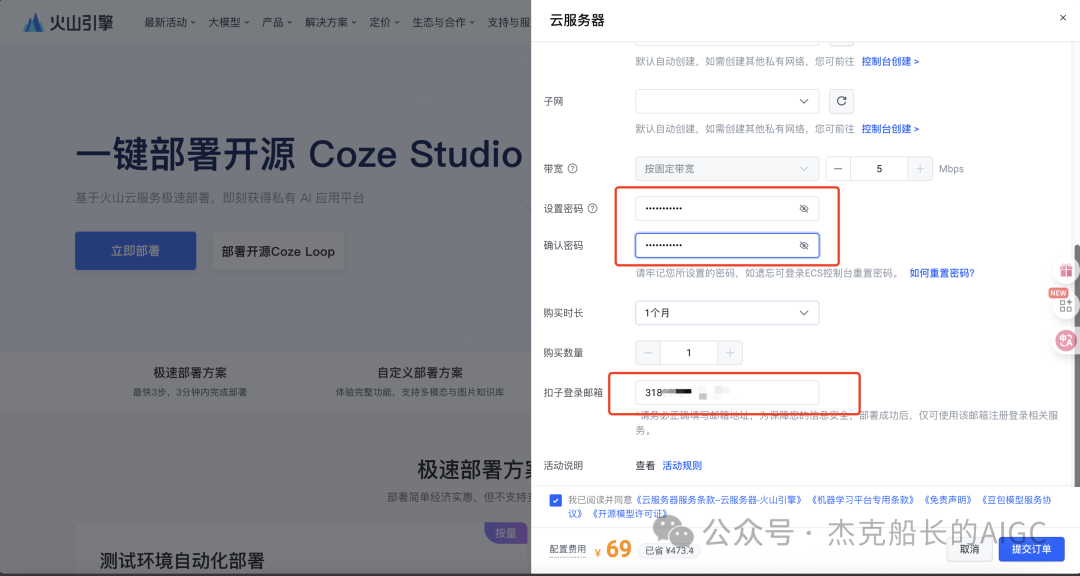Click the 提交订单 button
The width and height of the screenshot is (1080, 576).
[1031, 549]
